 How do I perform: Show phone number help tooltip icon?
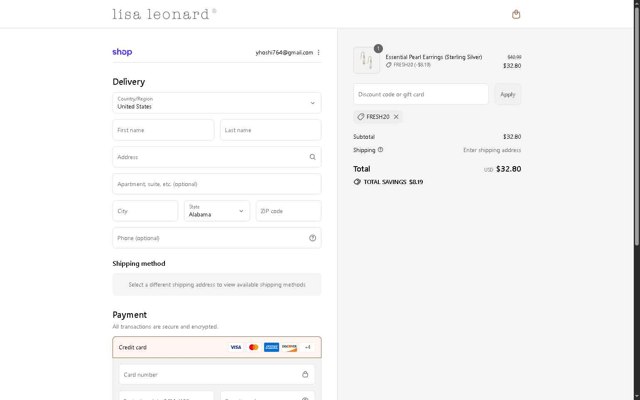(x=312, y=238)
